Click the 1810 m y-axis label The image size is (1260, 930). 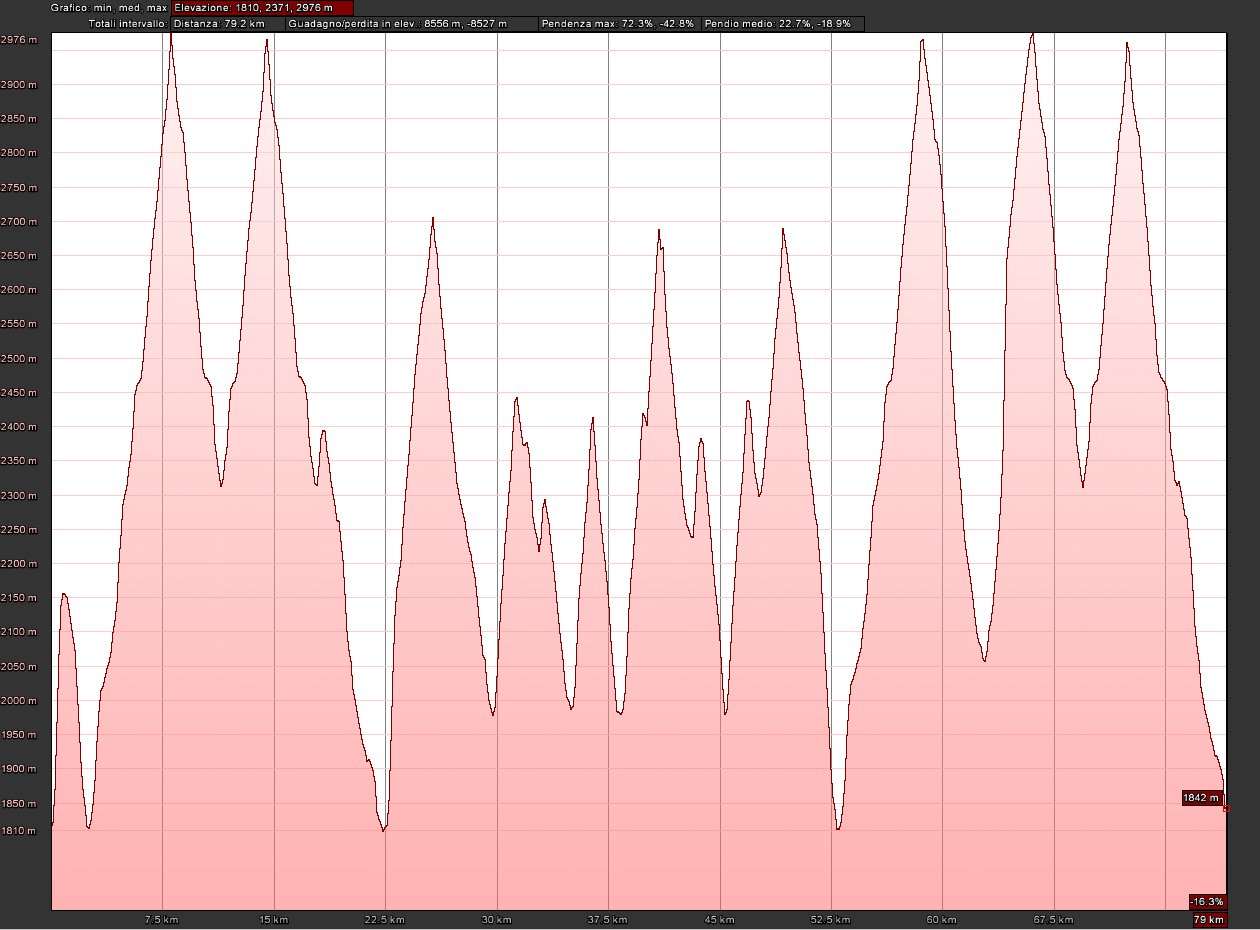[x=19, y=830]
